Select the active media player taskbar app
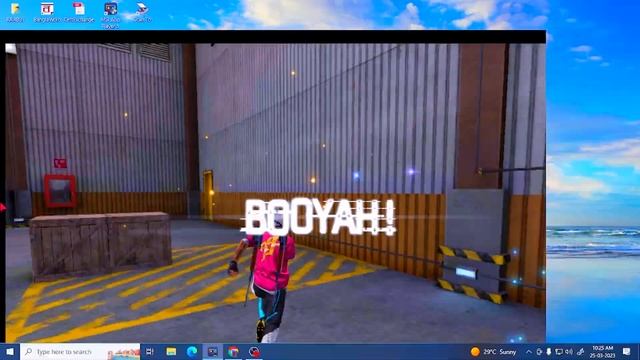The image size is (640, 360). tap(213, 351)
